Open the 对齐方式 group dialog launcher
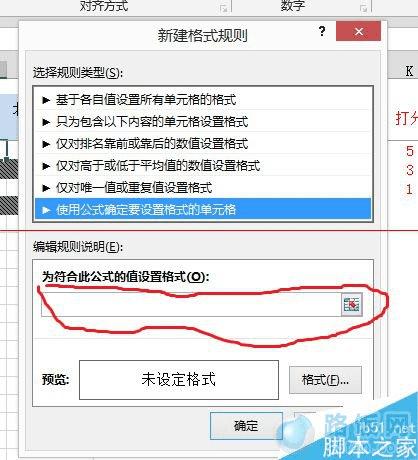The width and height of the screenshot is (418, 460). tap(224, 8)
